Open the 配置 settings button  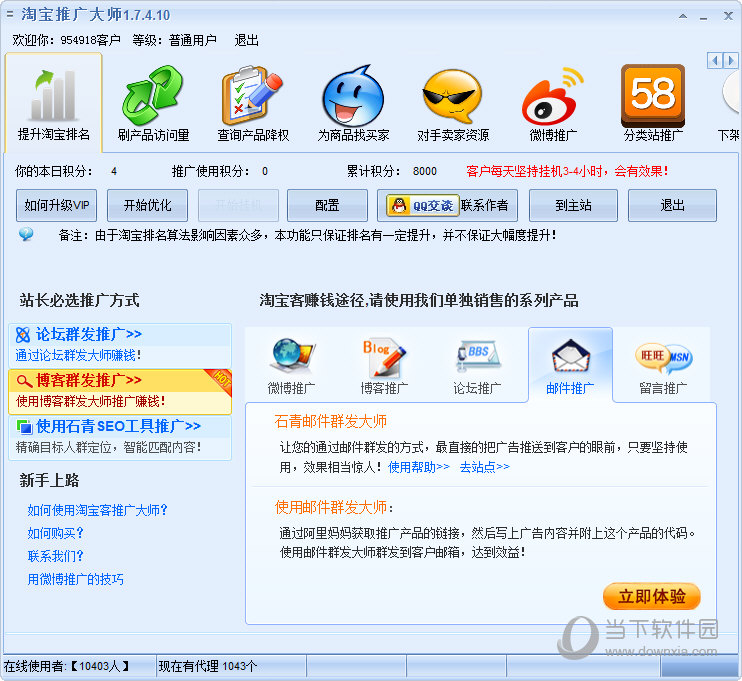[x=327, y=205]
